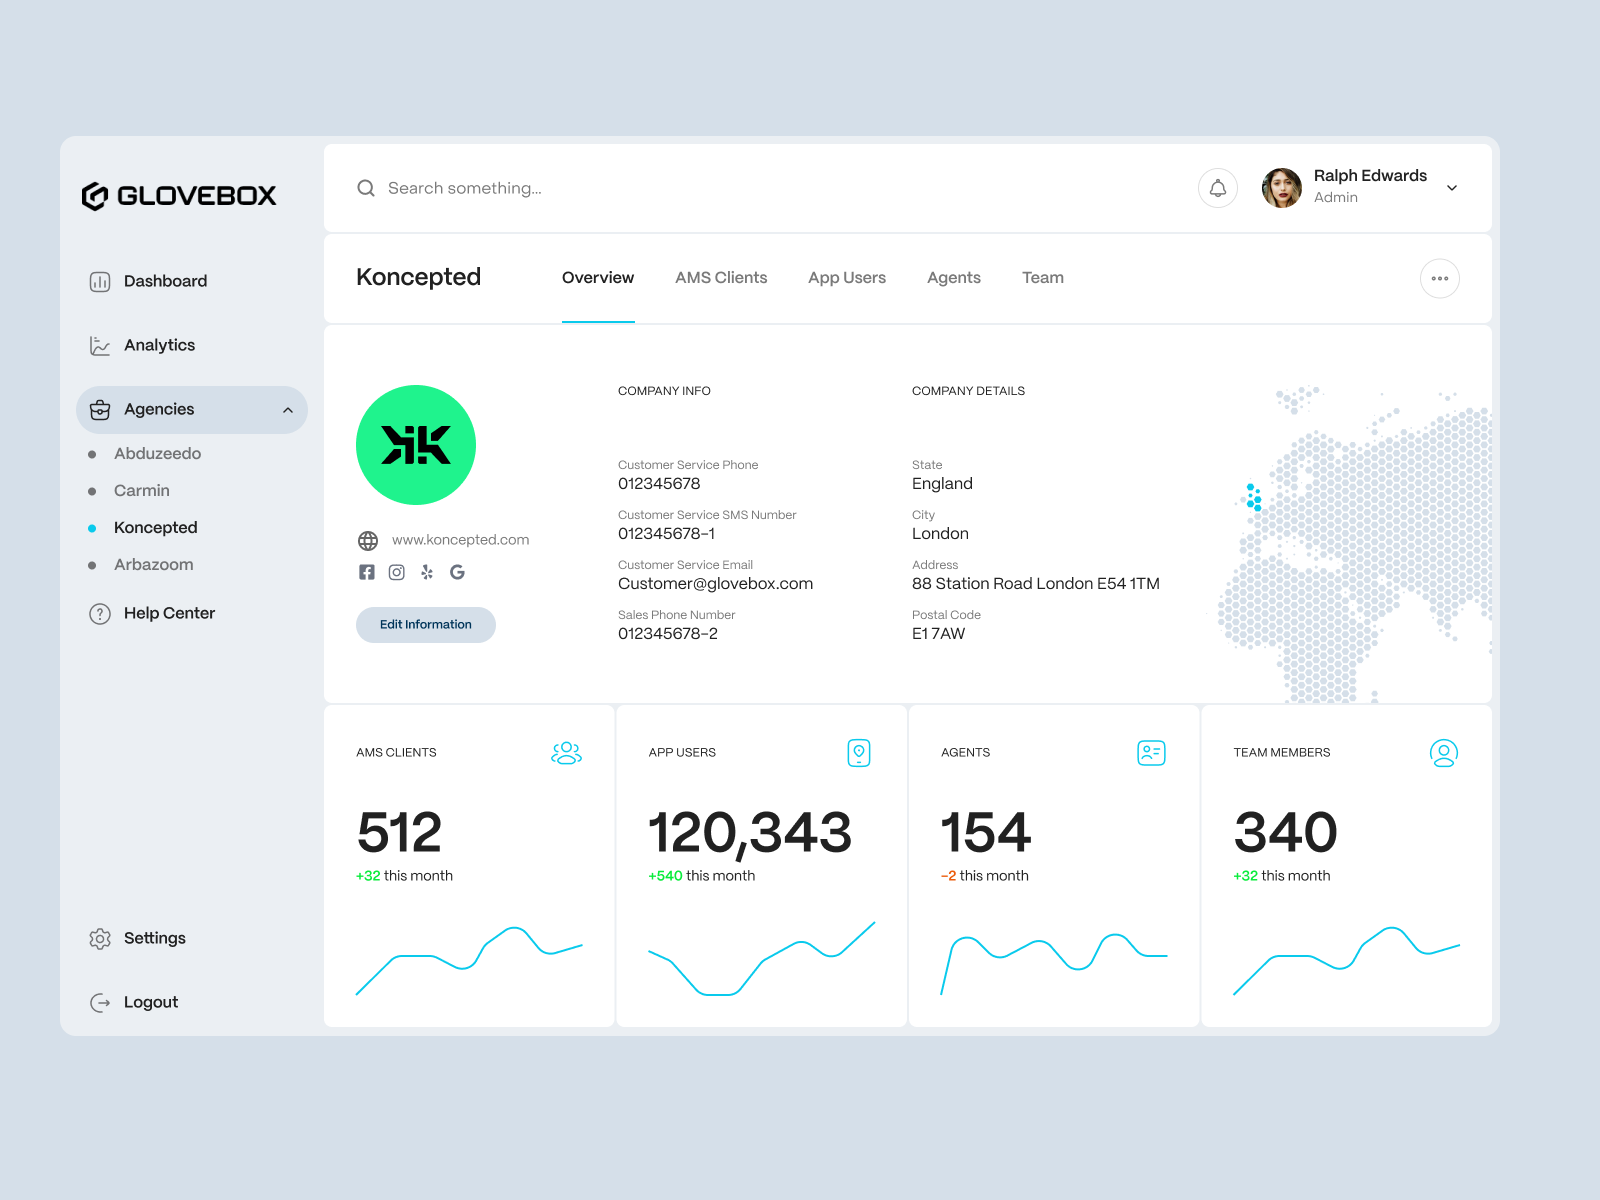This screenshot has width=1600, height=1200.
Task: Click the Facebook social icon
Action: click(366, 572)
